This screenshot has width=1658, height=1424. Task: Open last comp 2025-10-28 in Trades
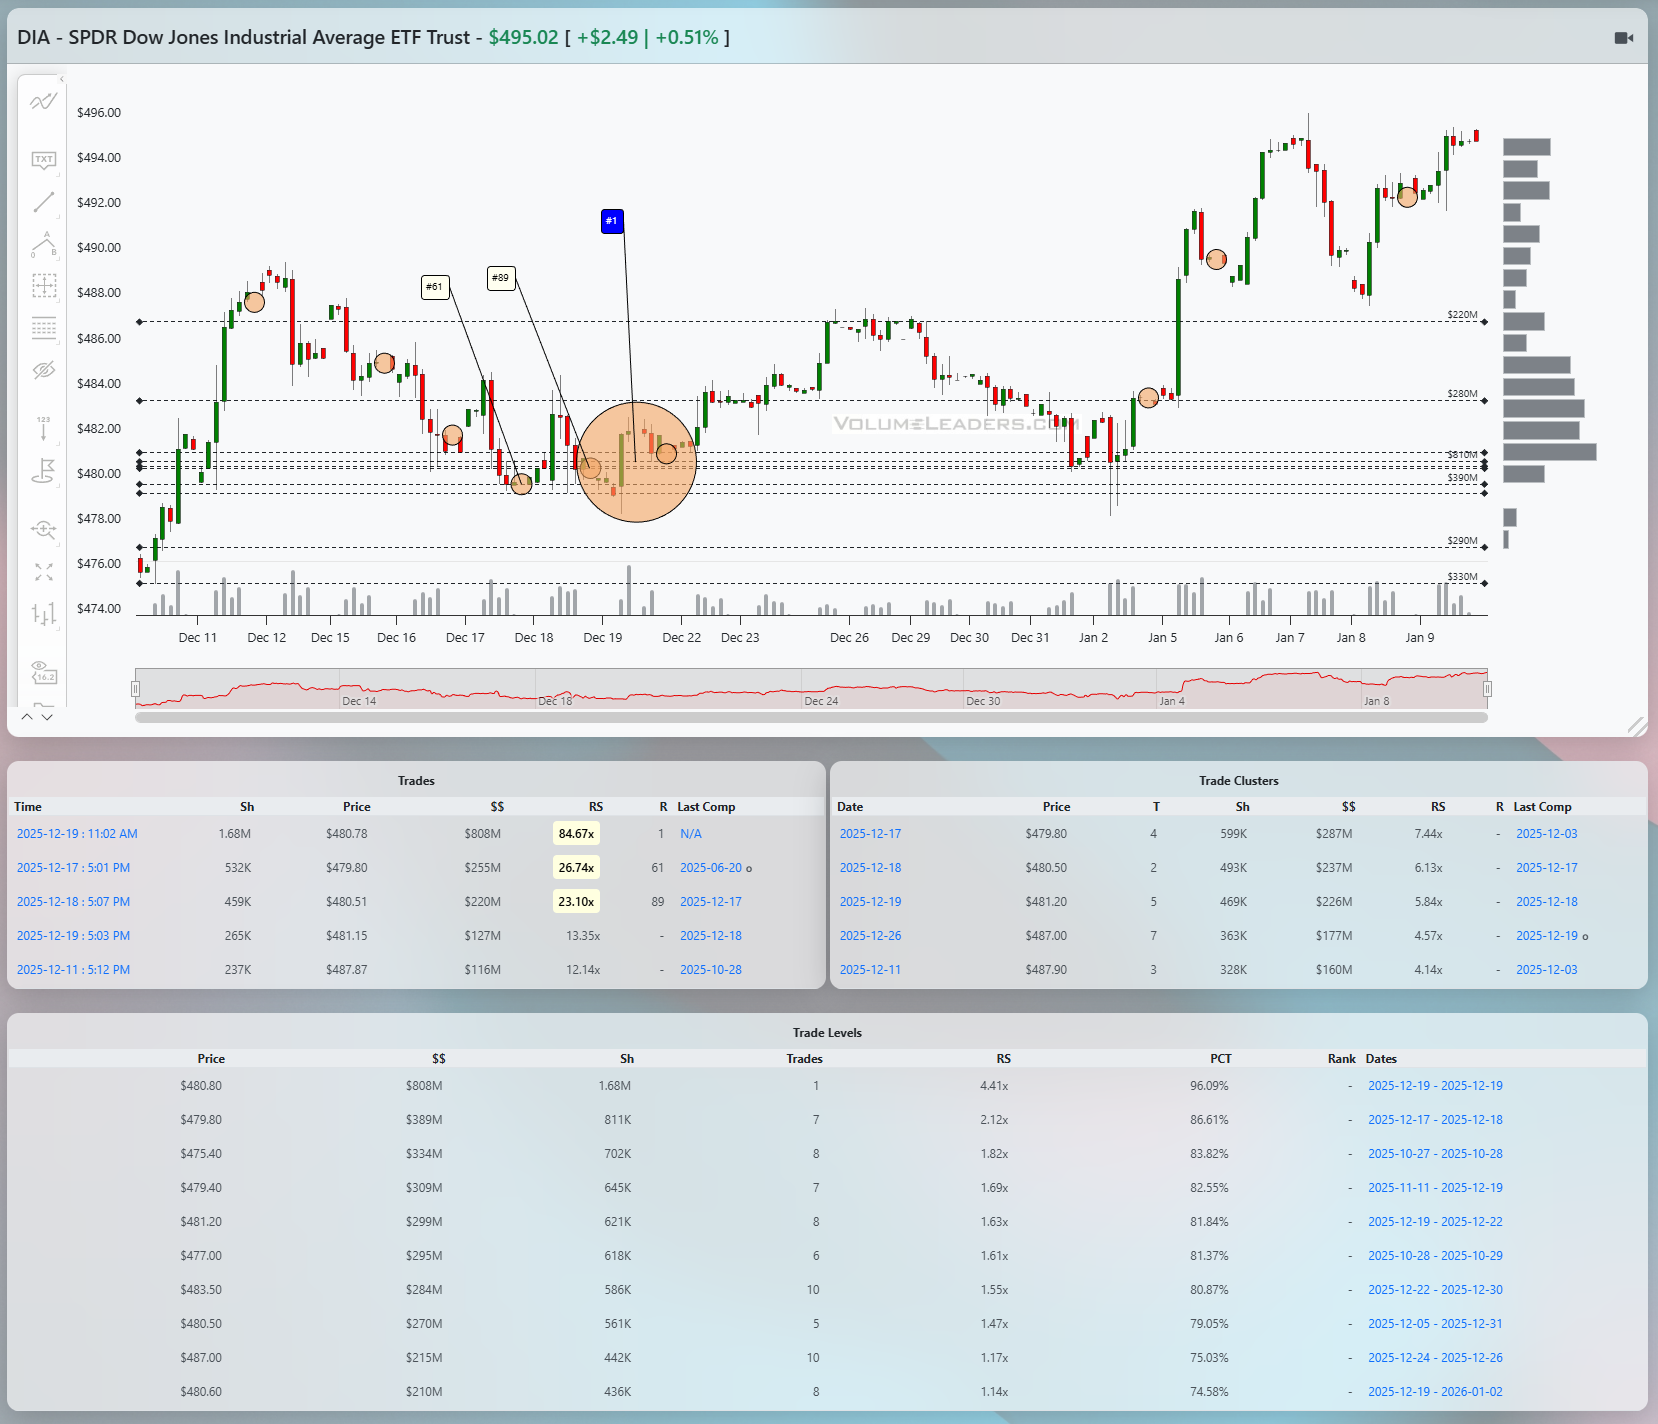tap(711, 970)
